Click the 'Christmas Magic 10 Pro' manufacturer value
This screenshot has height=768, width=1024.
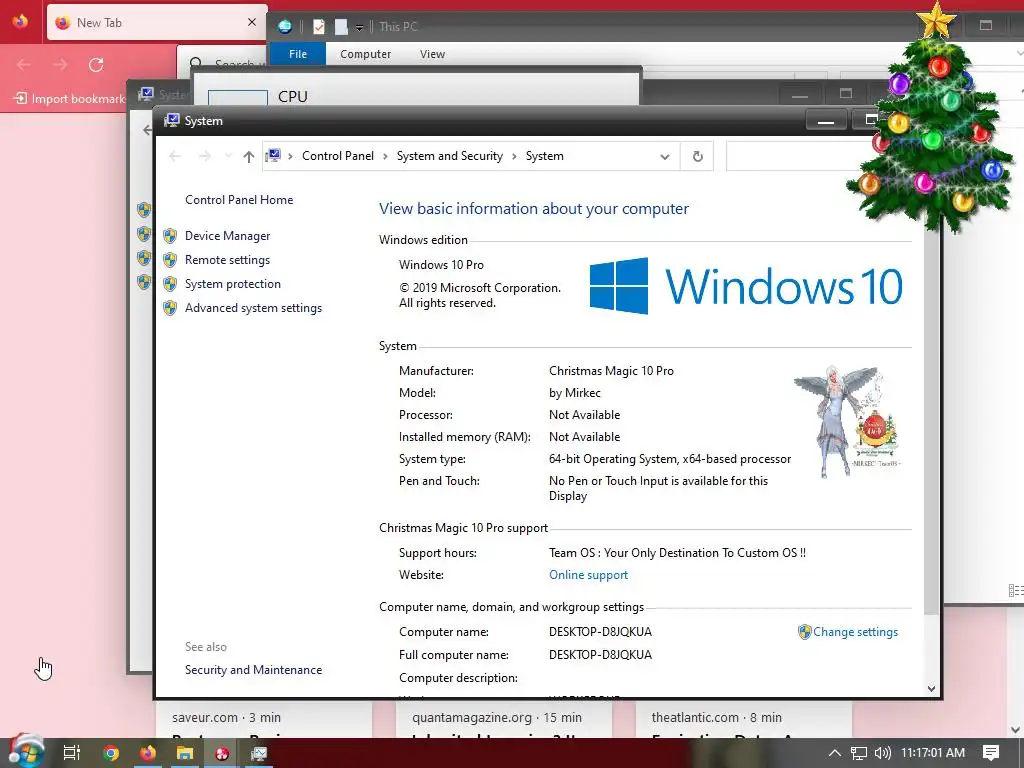(x=611, y=371)
